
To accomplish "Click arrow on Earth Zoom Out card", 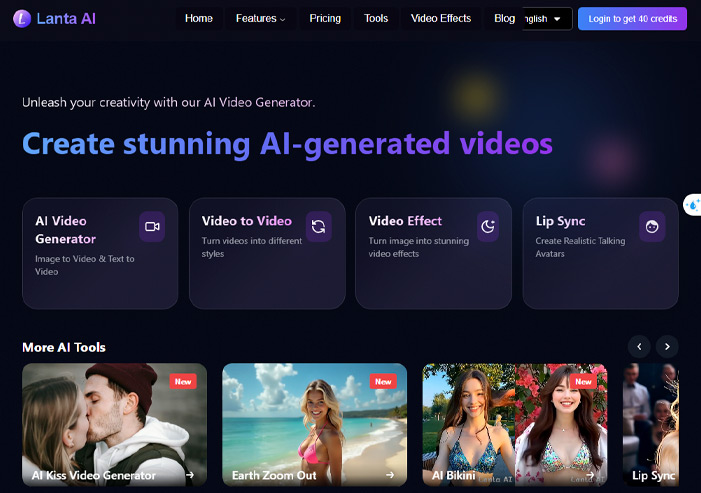I will pyautogui.click(x=390, y=475).
